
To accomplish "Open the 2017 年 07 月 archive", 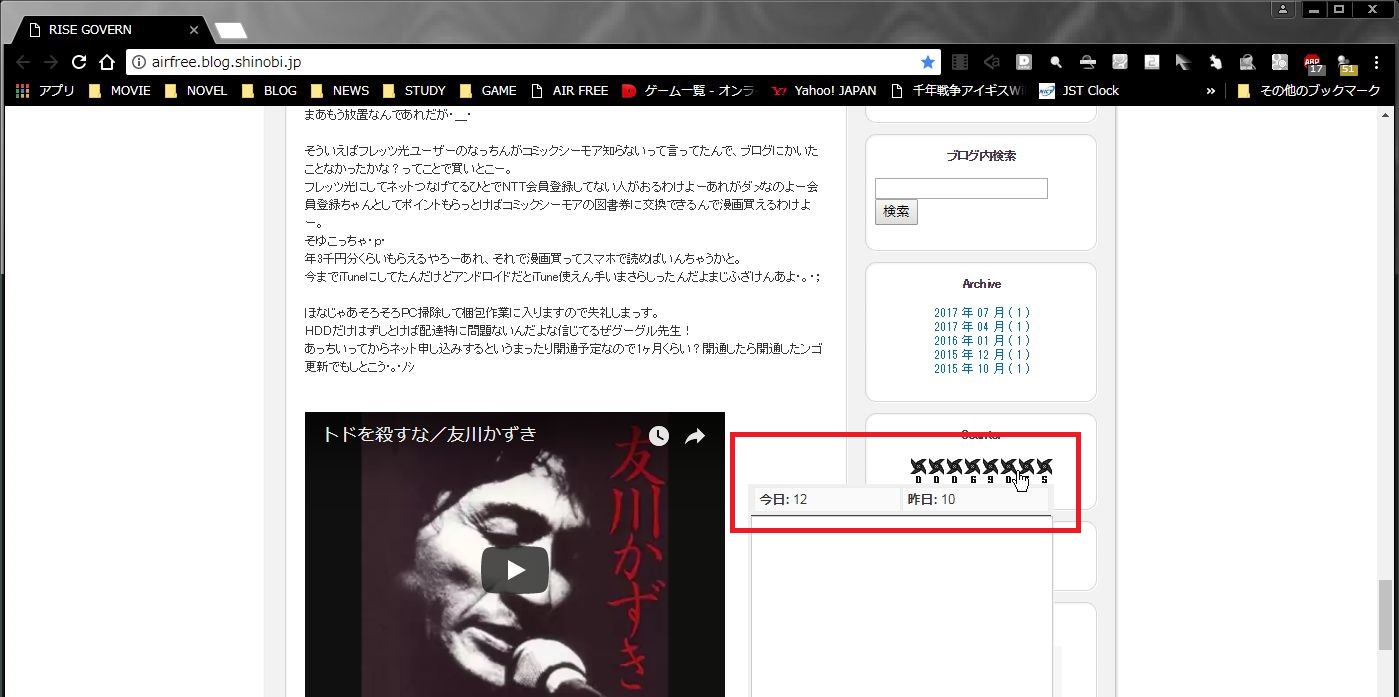I will point(982,313).
